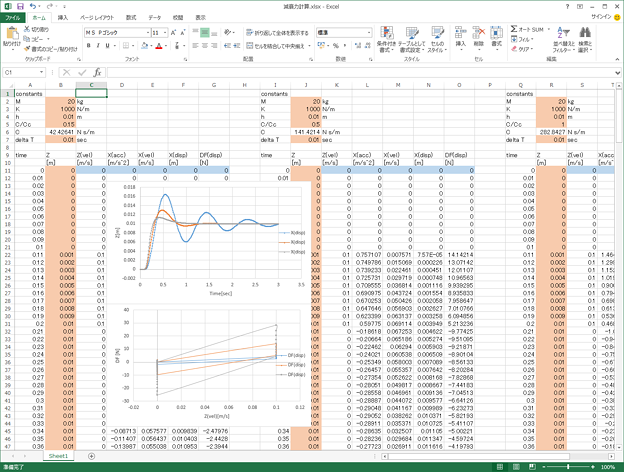Click the decrease indent icon
The width and height of the screenshot is (624, 472).
click(227, 46)
